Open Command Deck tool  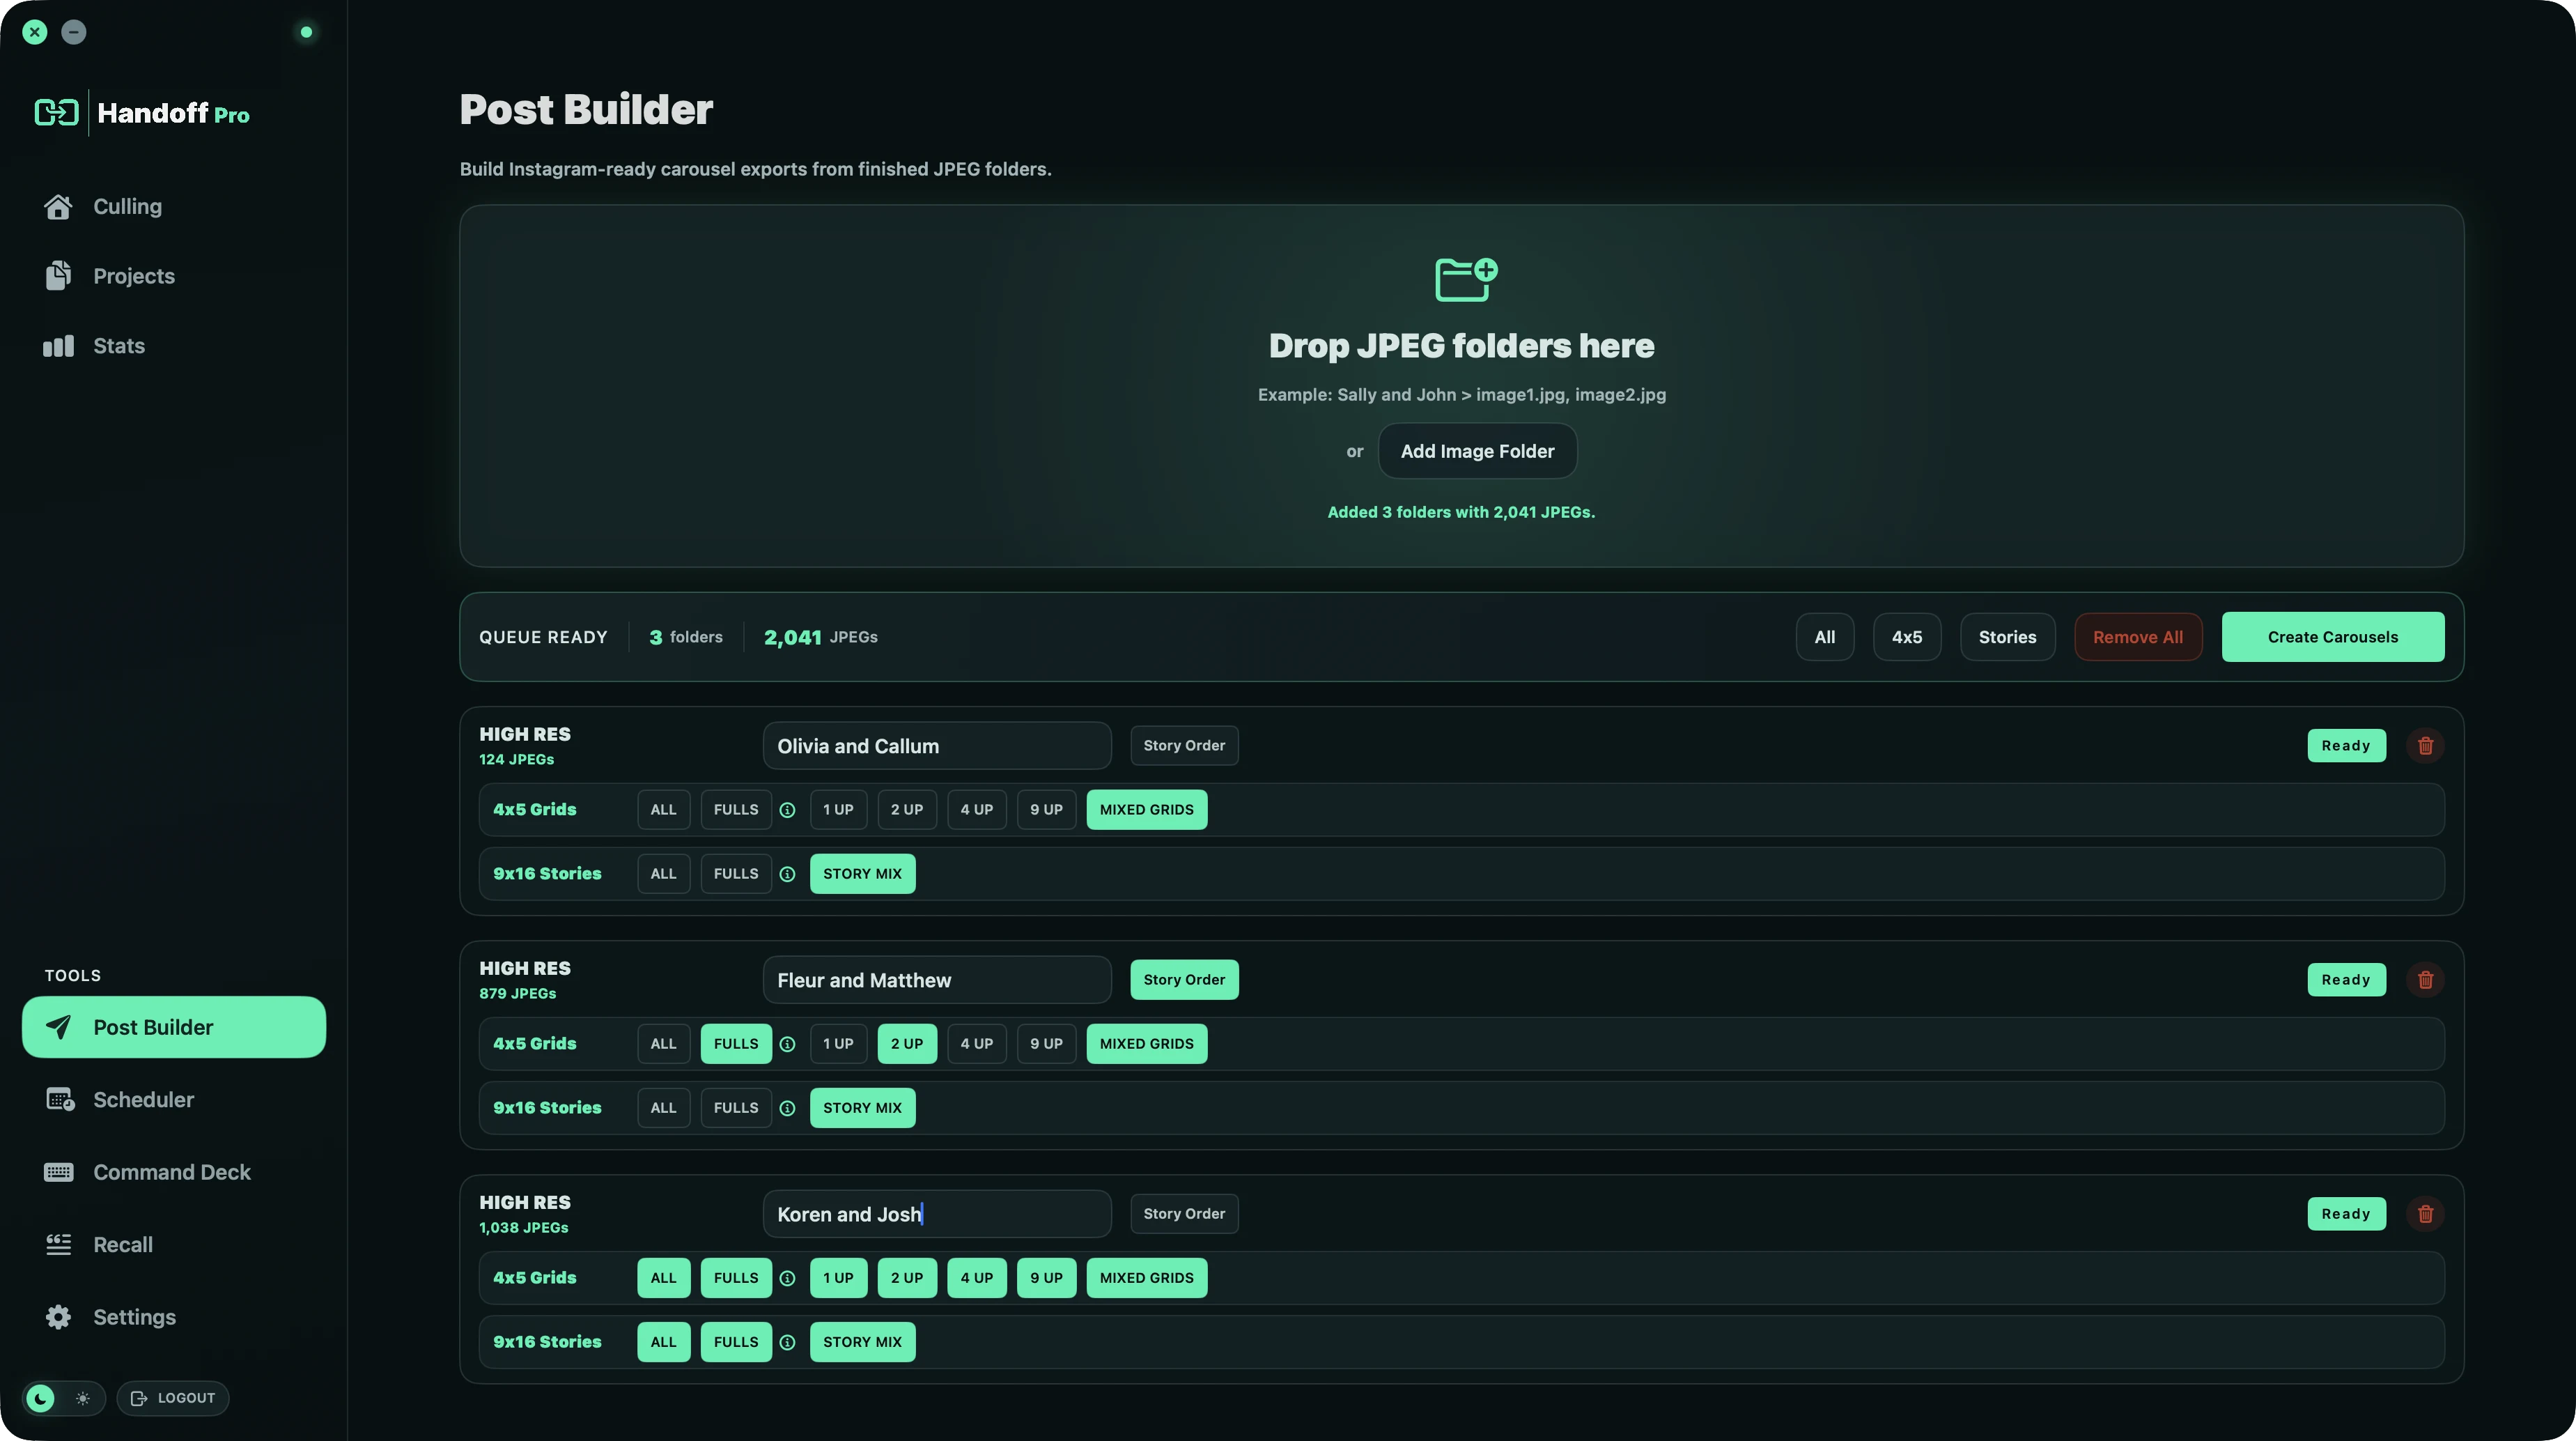(171, 1172)
